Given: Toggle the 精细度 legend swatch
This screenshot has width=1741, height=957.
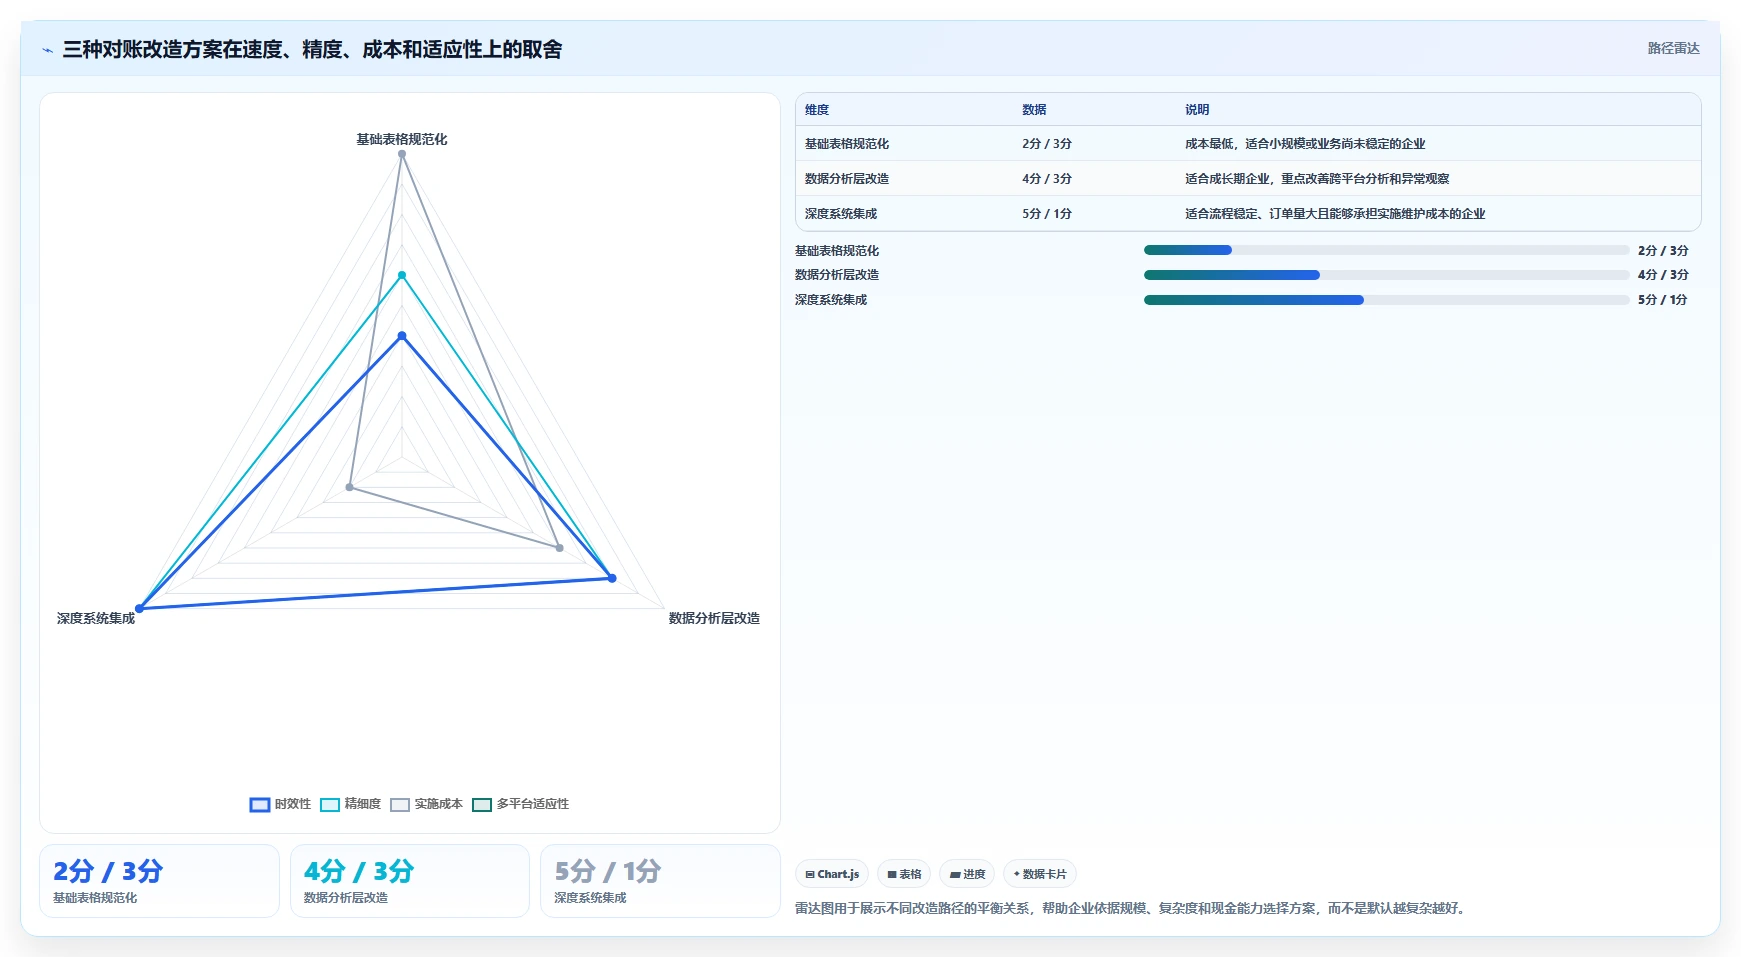Looking at the screenshot, I should pos(330,805).
